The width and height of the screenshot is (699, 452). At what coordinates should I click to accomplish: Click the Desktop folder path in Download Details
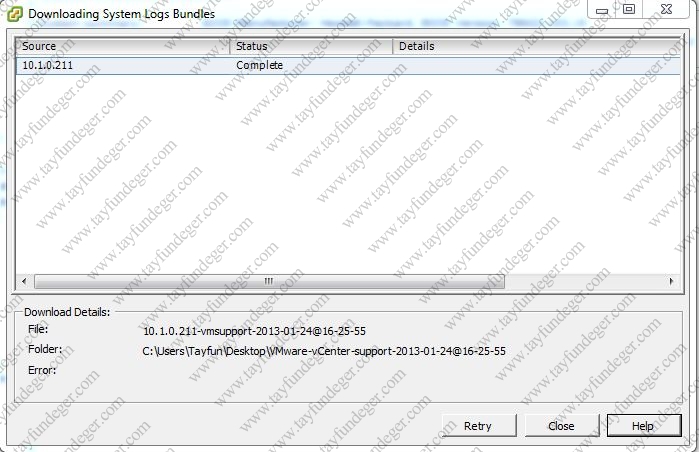[x=324, y=351]
